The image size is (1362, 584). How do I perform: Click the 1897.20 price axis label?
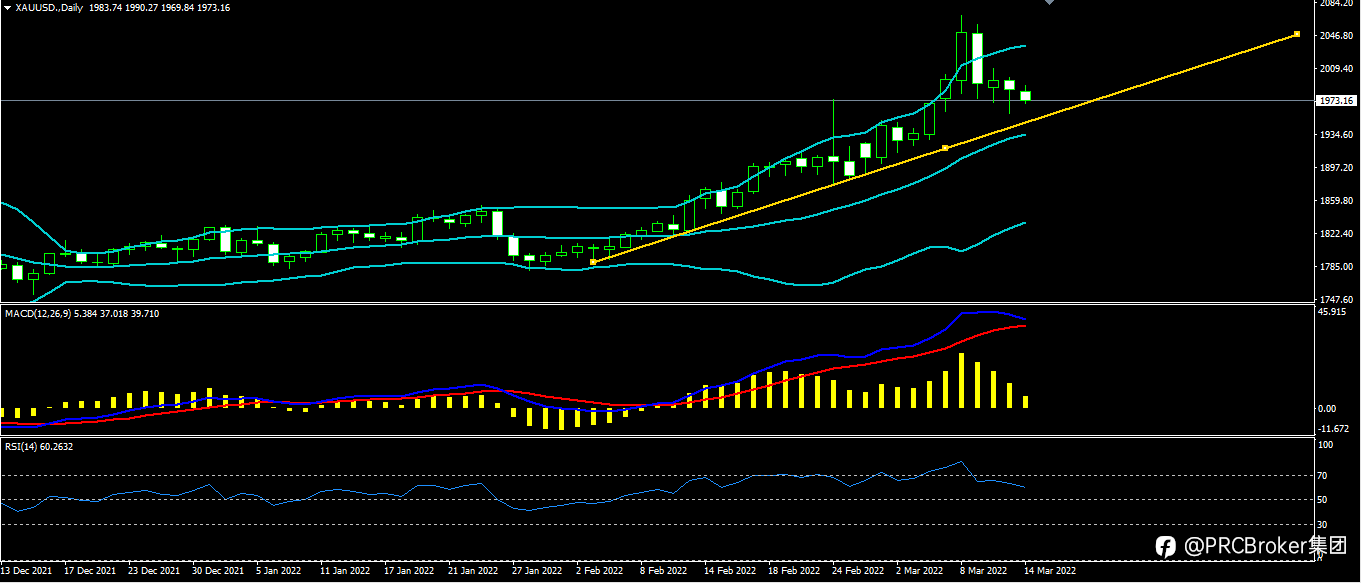pyautogui.click(x=1337, y=168)
